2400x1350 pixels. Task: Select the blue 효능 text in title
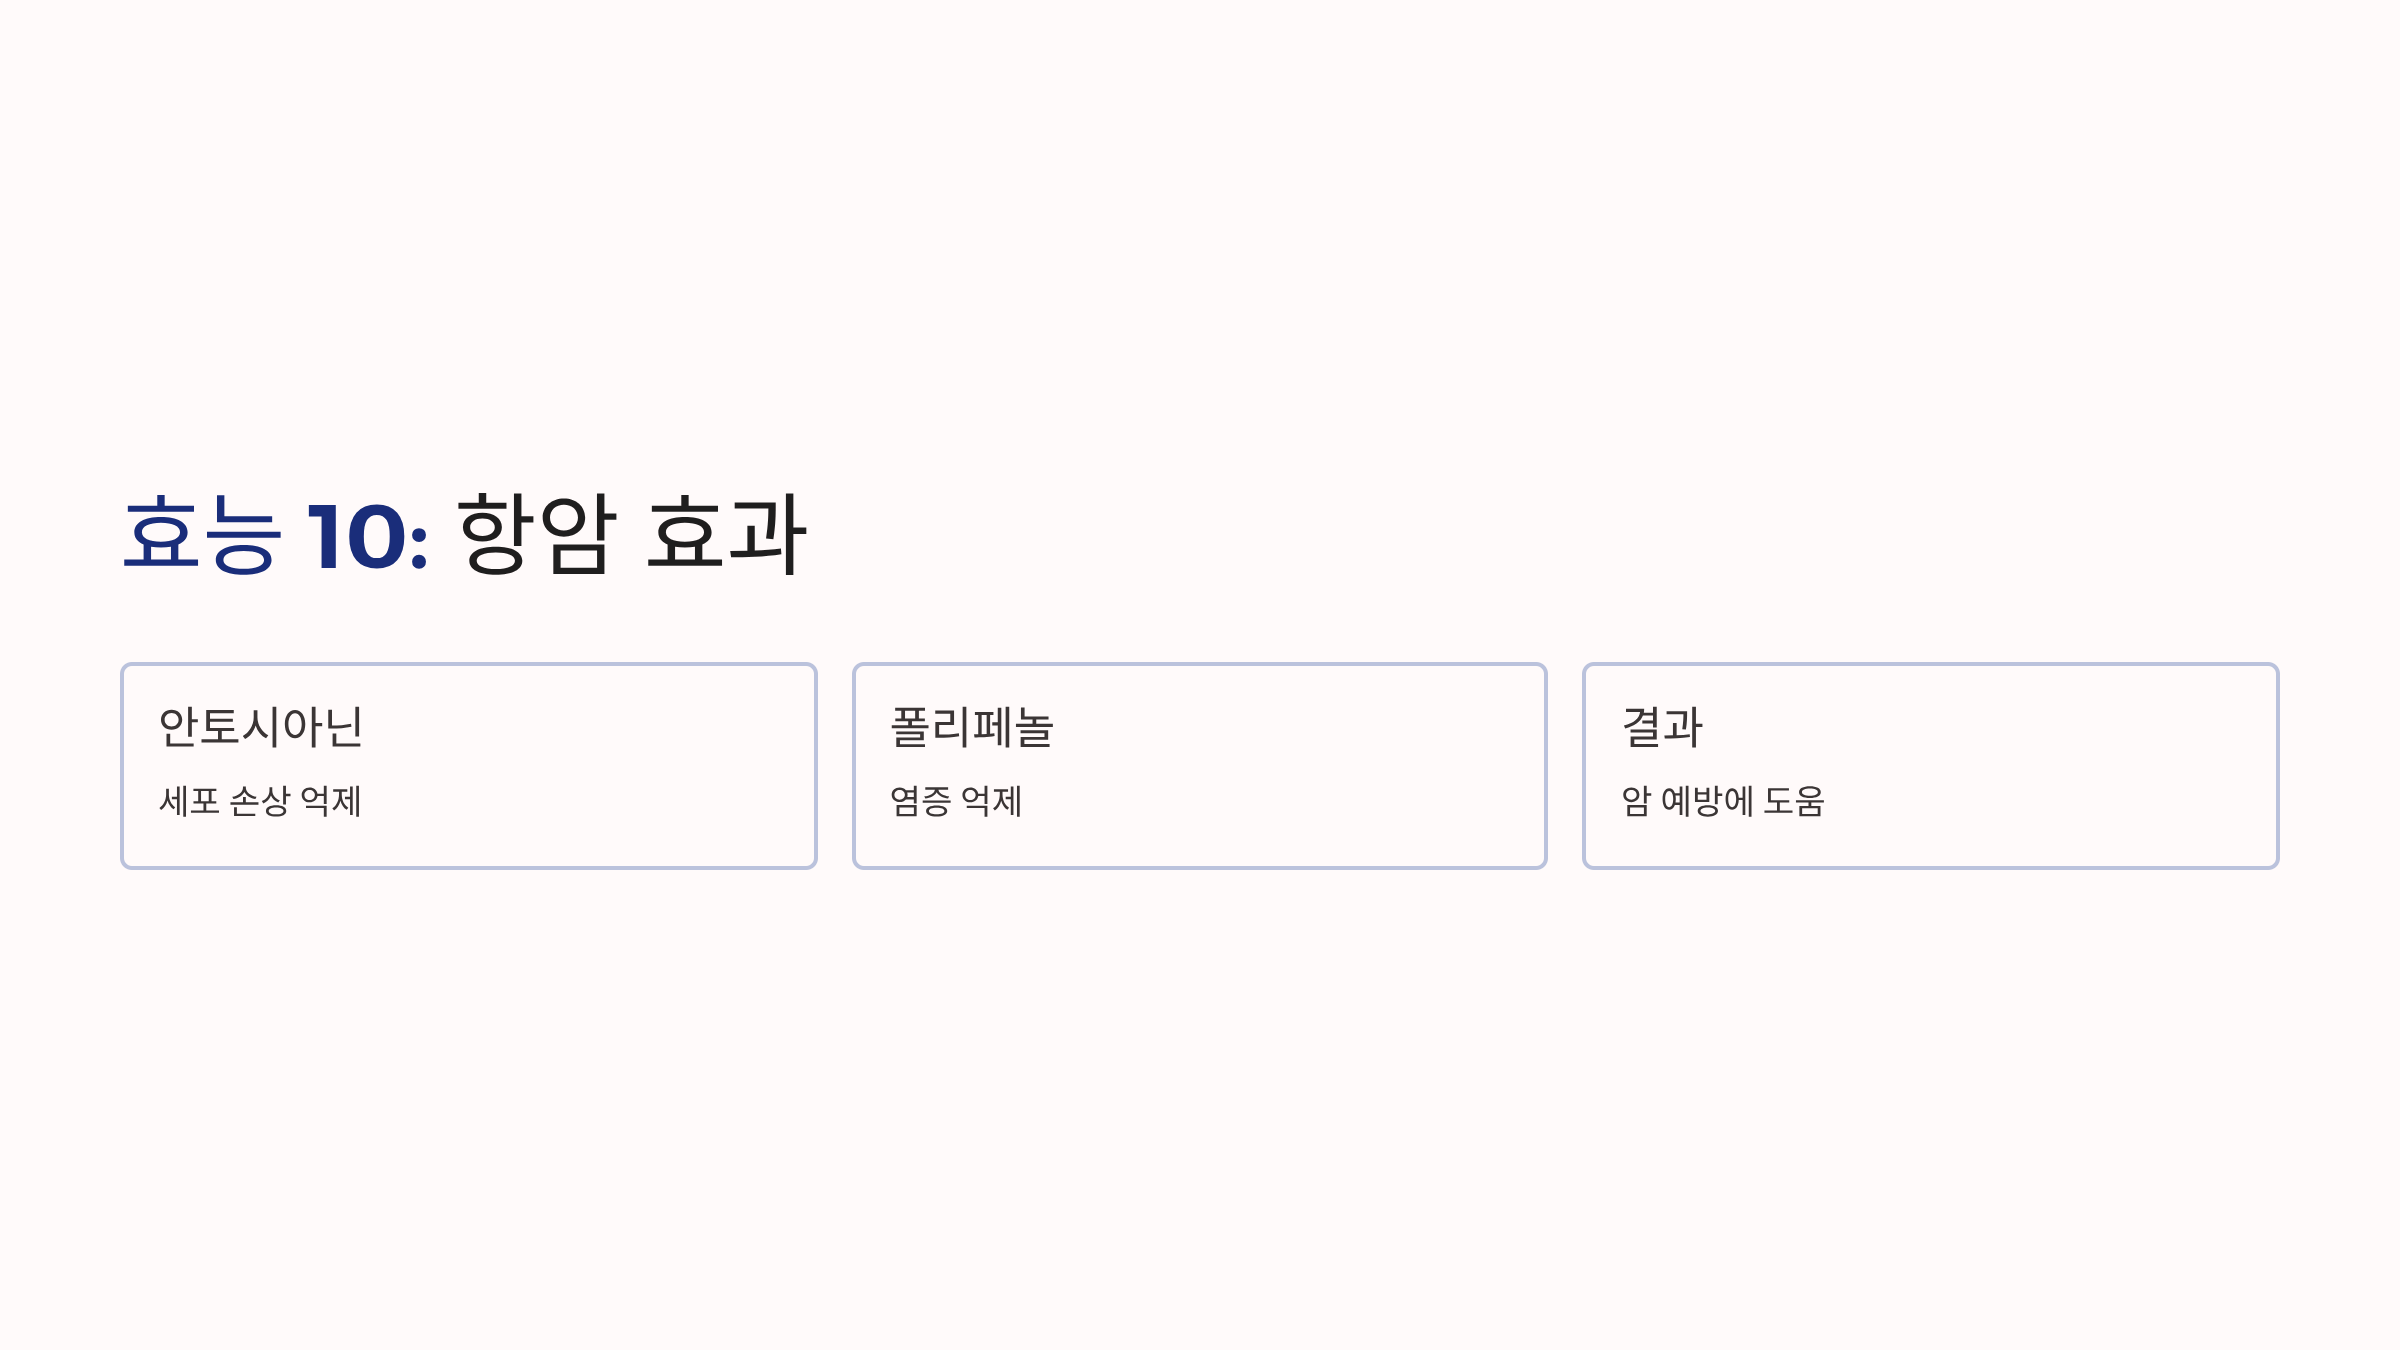[202, 535]
